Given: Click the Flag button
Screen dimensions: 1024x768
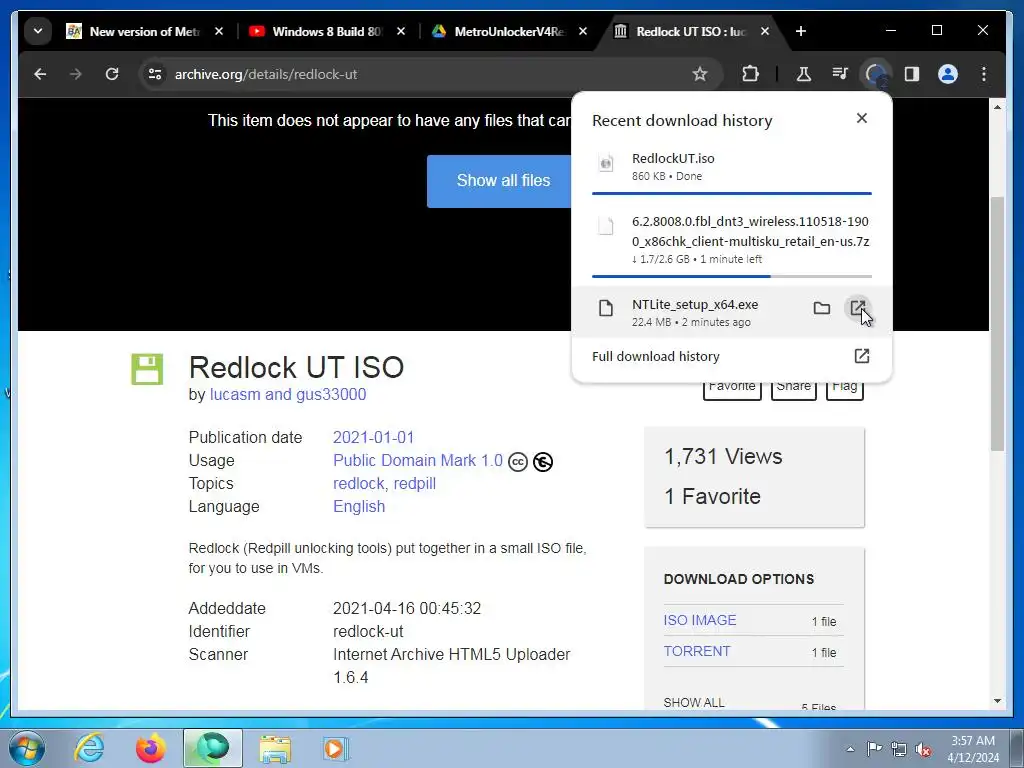Looking at the screenshot, I should [x=844, y=388].
